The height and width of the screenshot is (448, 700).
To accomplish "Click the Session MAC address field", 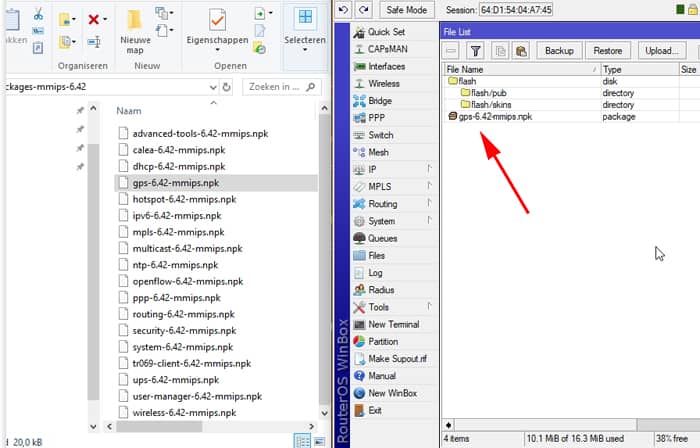I will coord(516,9).
